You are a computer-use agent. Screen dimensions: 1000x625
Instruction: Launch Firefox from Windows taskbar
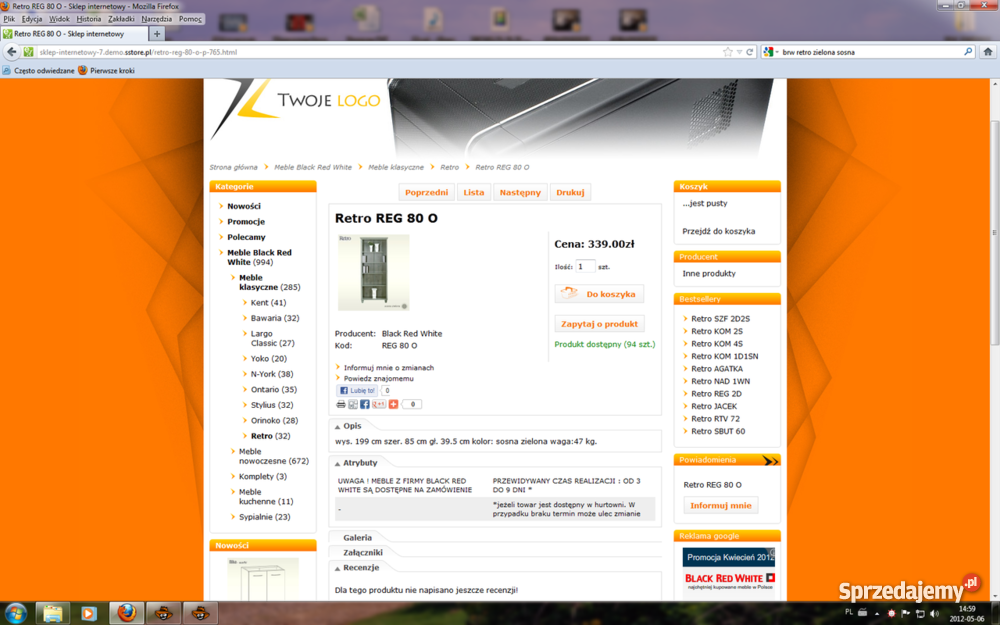tap(125, 612)
